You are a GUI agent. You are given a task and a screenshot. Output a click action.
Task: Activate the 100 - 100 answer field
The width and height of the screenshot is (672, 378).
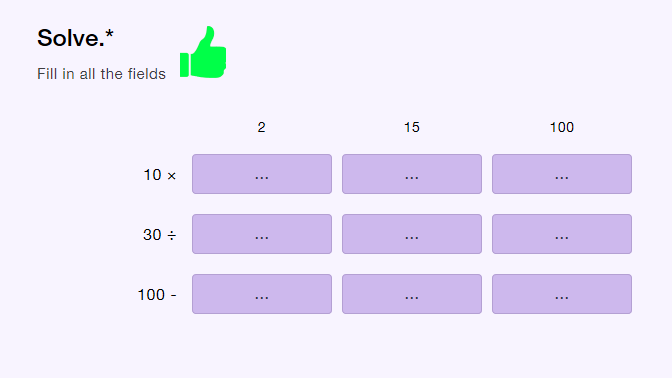tap(562, 294)
